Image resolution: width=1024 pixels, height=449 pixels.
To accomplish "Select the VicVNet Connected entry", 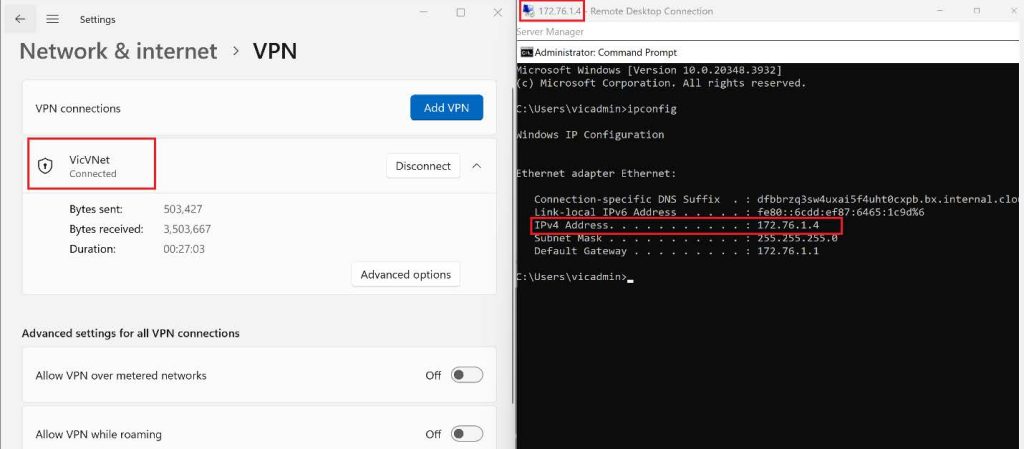I will [93, 165].
